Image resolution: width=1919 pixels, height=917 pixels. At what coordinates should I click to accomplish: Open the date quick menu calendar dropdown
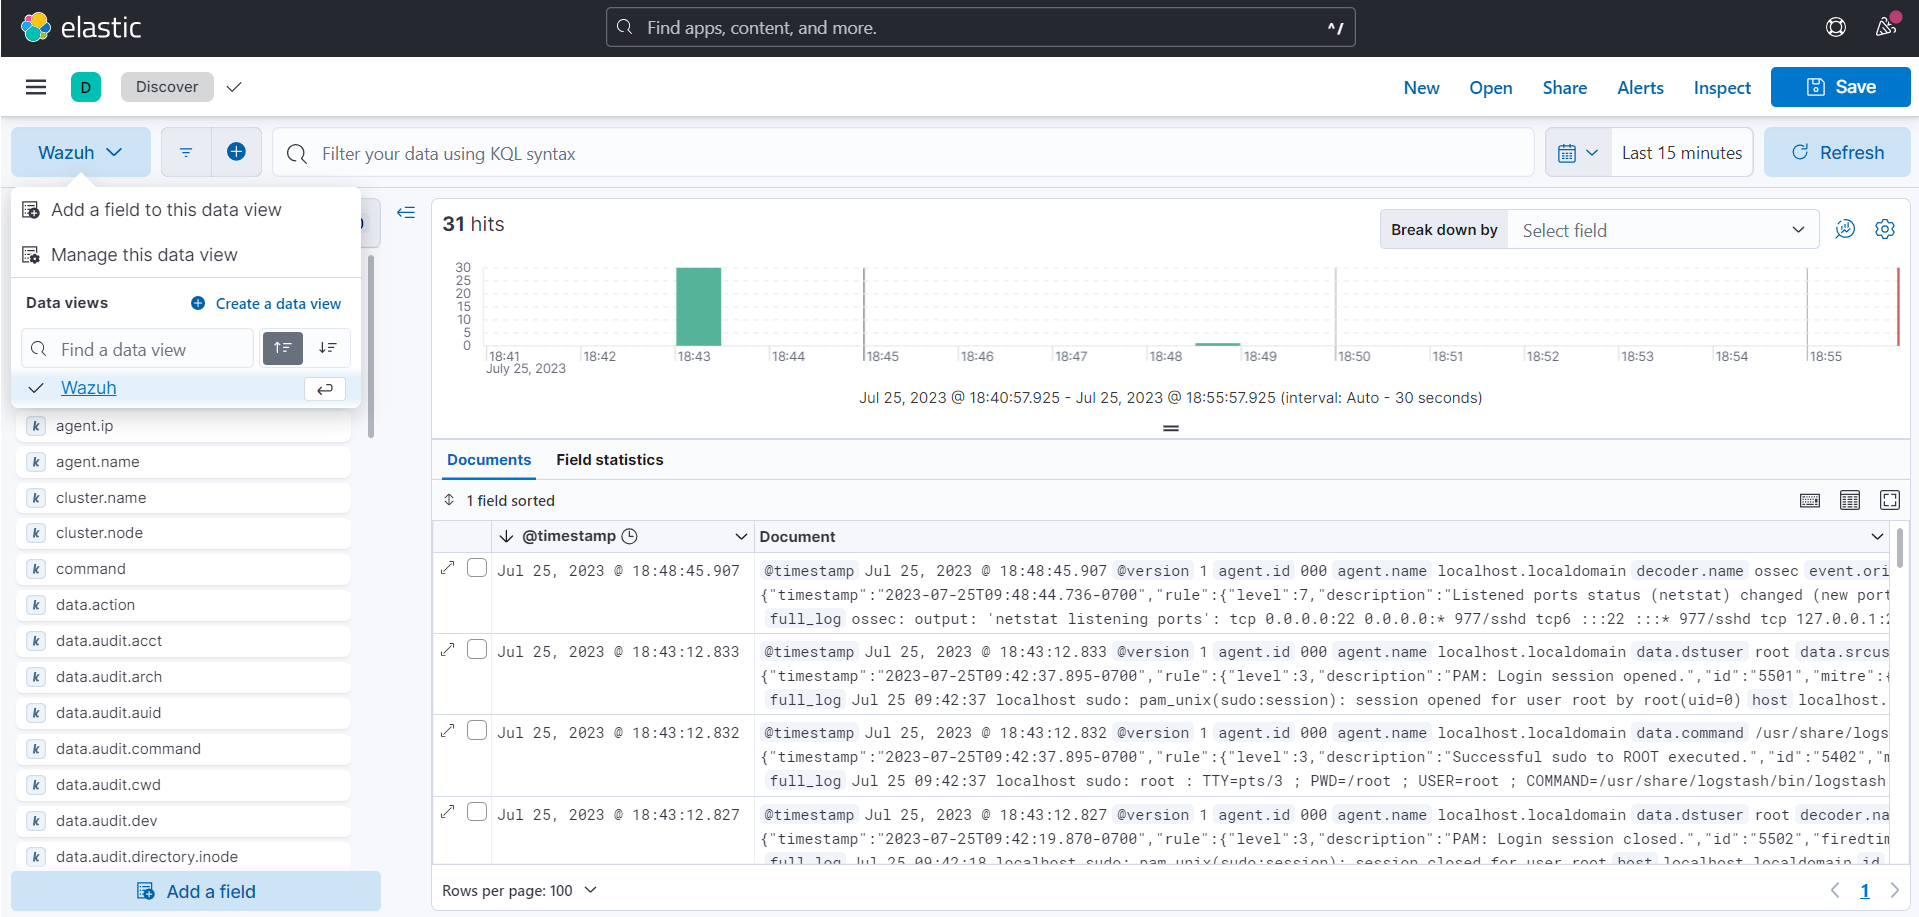1578,153
